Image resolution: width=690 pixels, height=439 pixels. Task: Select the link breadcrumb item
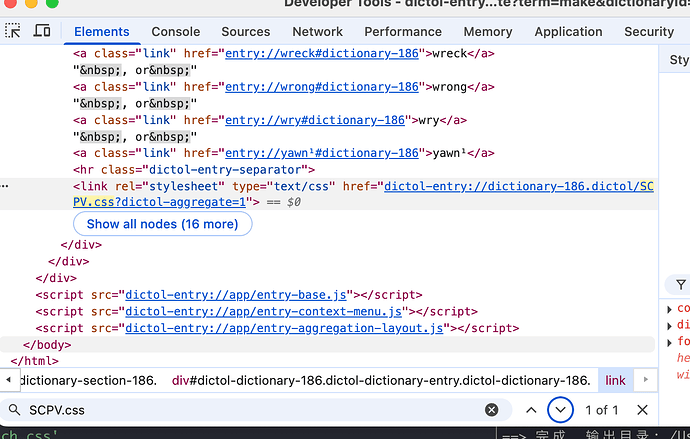[x=615, y=380]
